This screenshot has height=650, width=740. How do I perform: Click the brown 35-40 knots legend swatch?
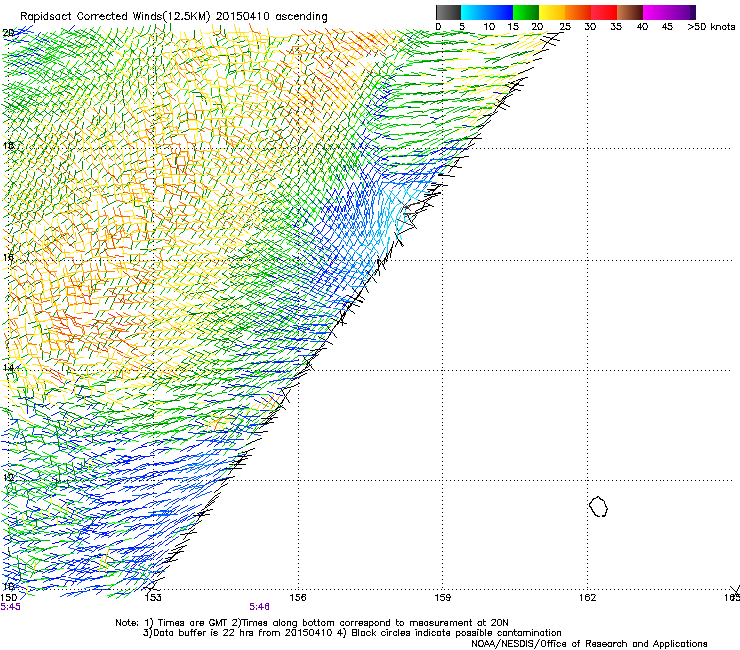(x=630, y=12)
